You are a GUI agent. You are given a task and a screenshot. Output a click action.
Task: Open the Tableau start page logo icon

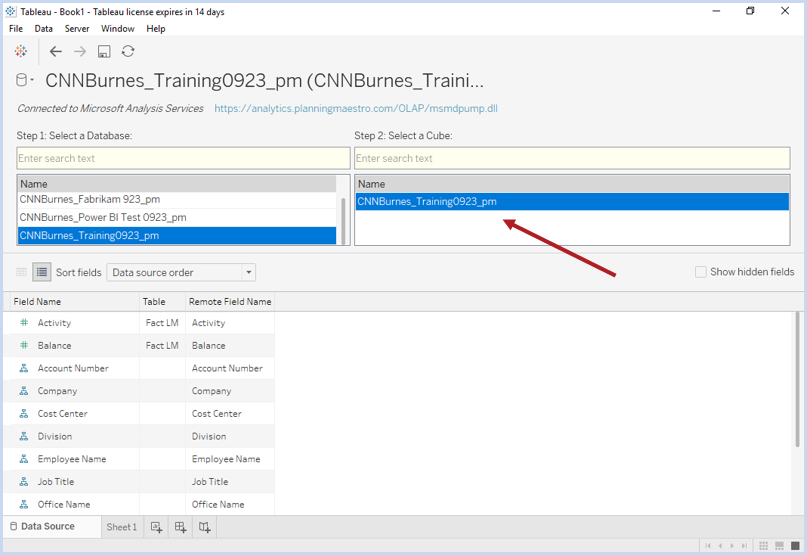coord(21,51)
